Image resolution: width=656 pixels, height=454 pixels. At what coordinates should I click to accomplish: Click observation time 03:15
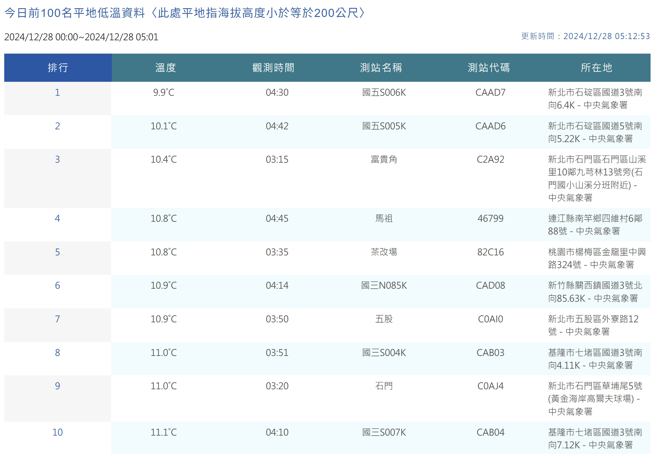(277, 159)
